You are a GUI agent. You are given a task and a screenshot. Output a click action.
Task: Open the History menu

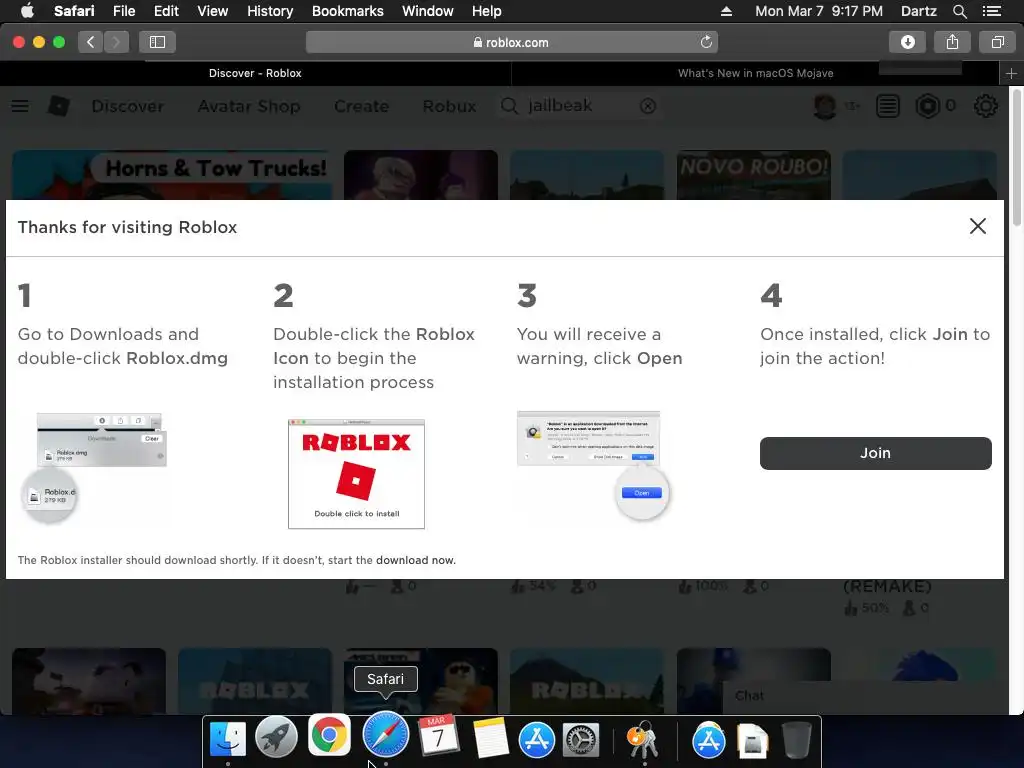point(270,11)
